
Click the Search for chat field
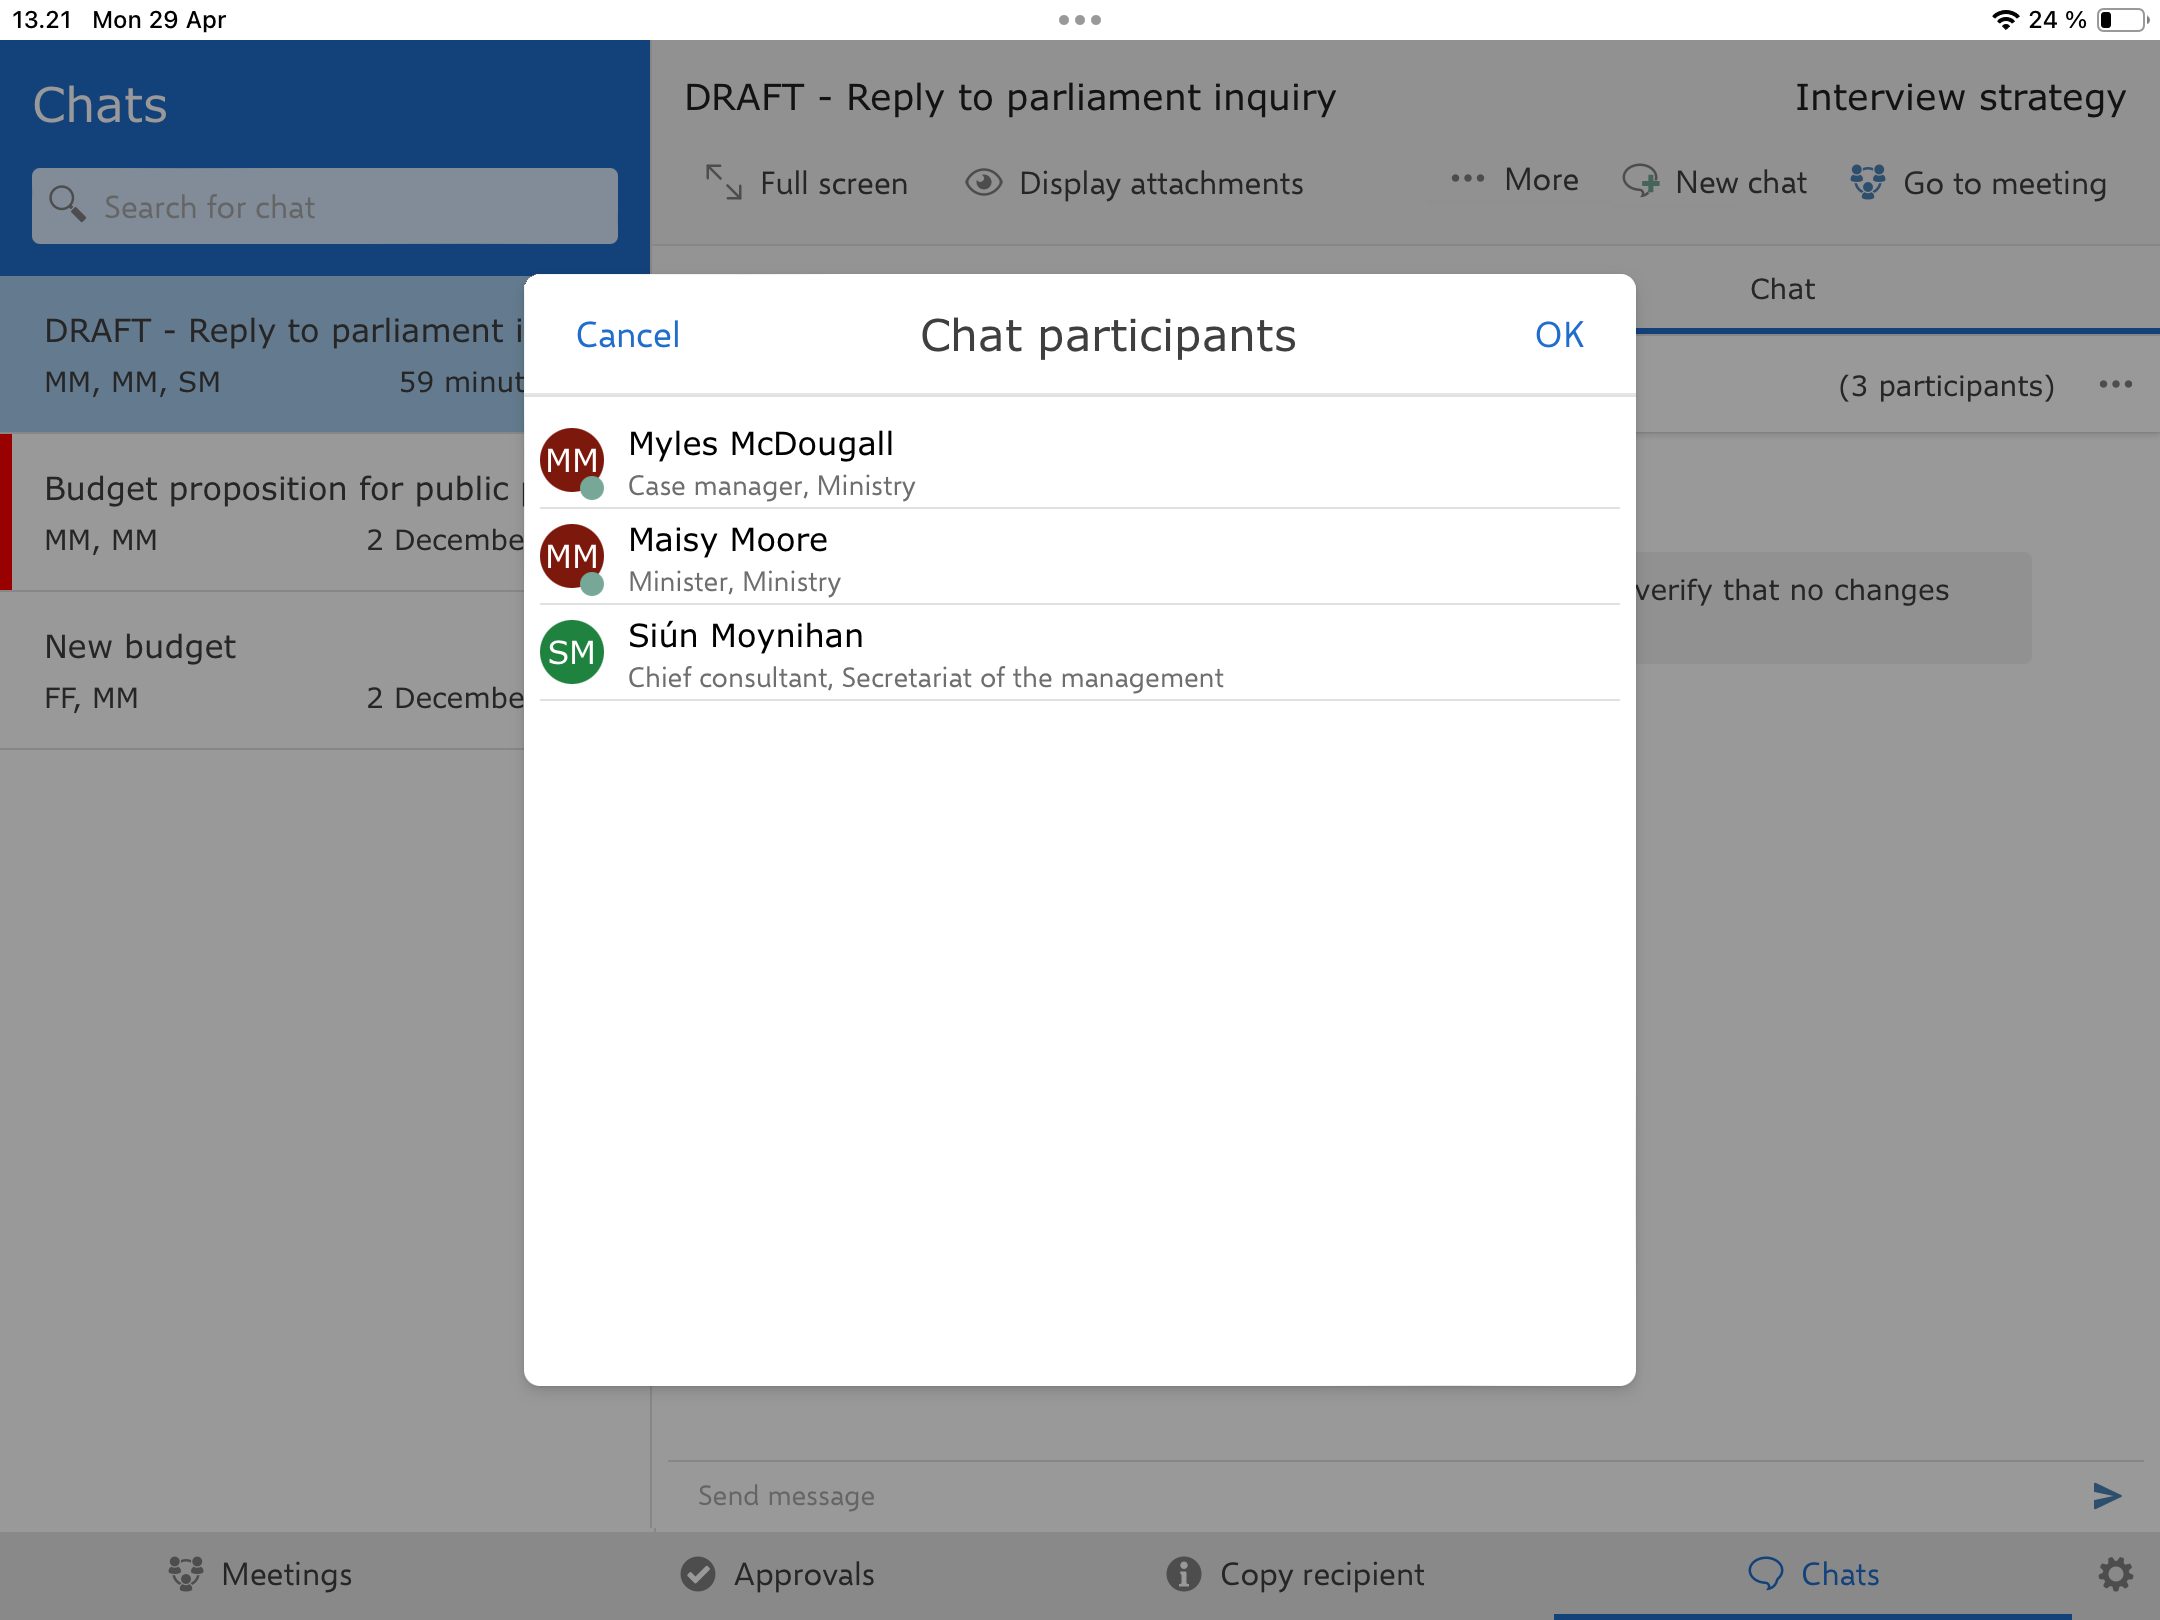tap(325, 207)
